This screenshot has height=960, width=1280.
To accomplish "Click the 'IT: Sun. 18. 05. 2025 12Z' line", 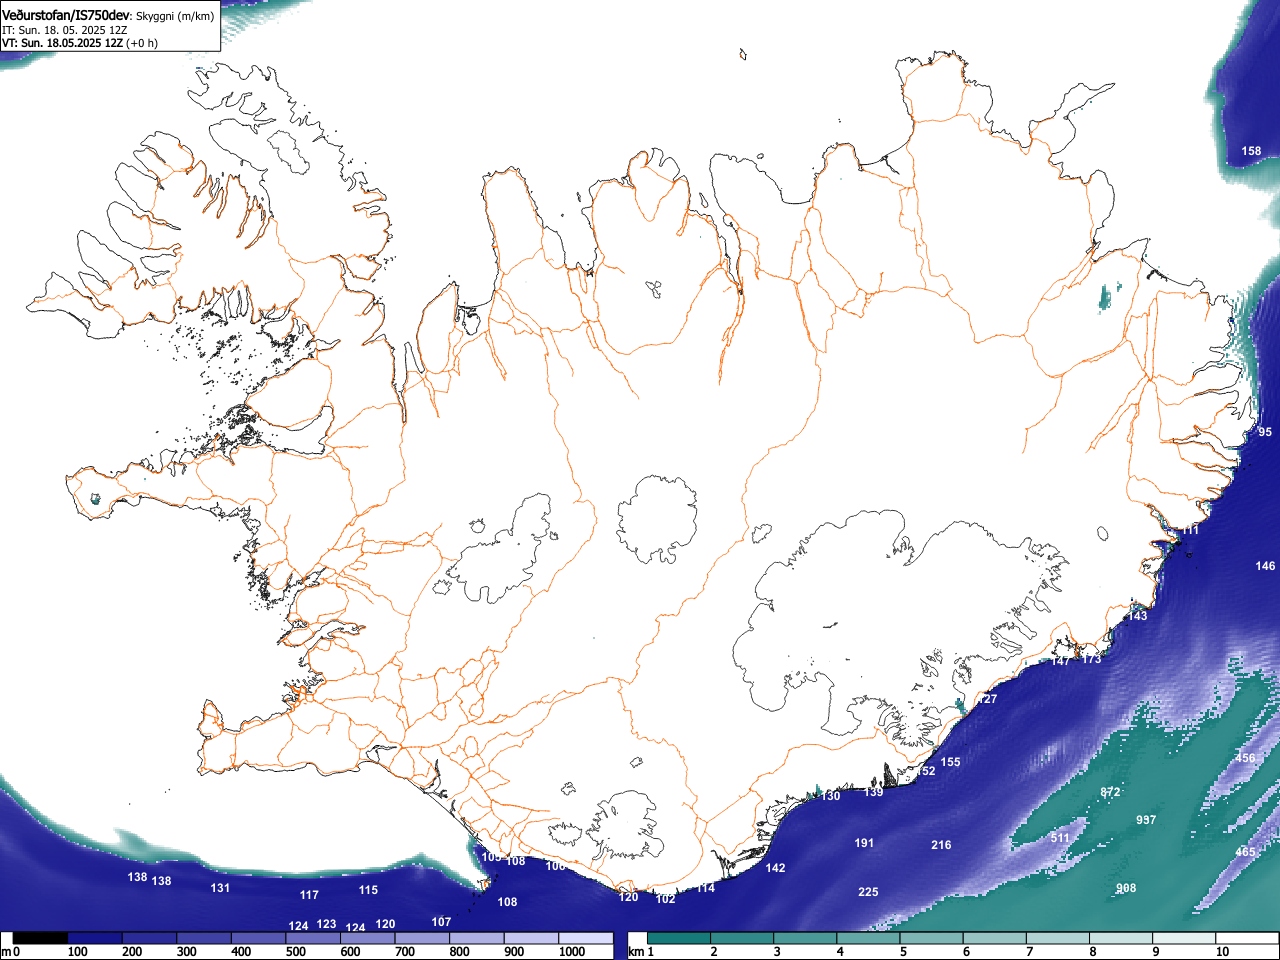I will coord(64,30).
